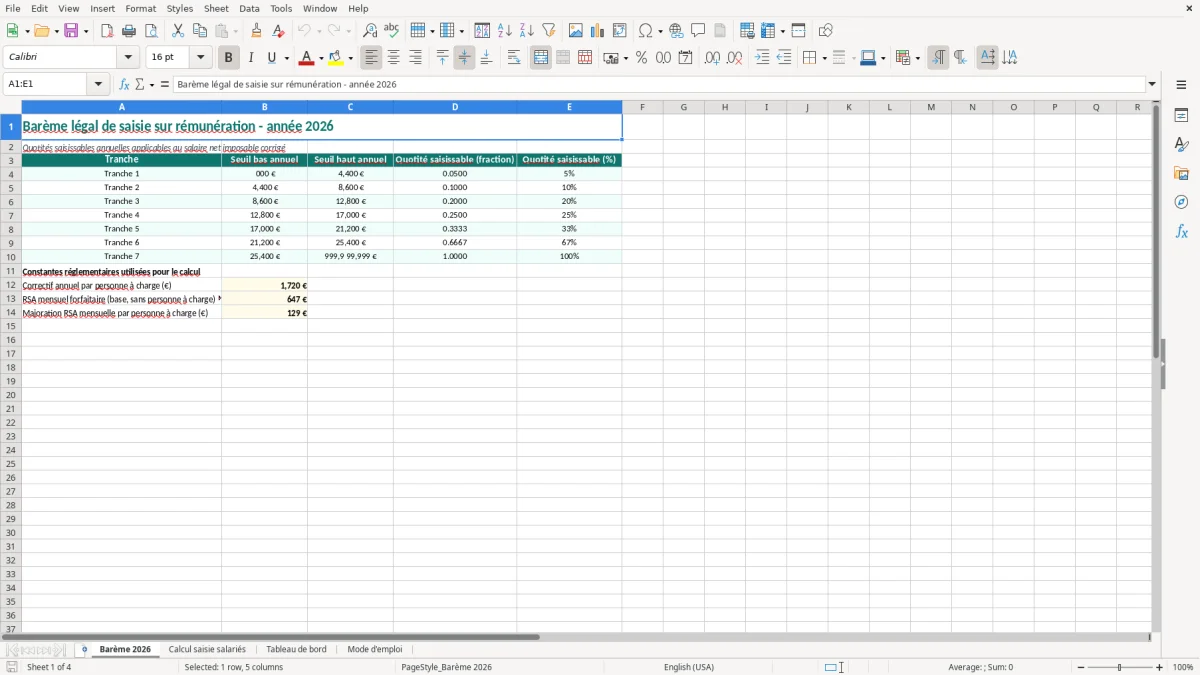
Task: Open sidebar Gallery icon
Action: [x=1181, y=174]
